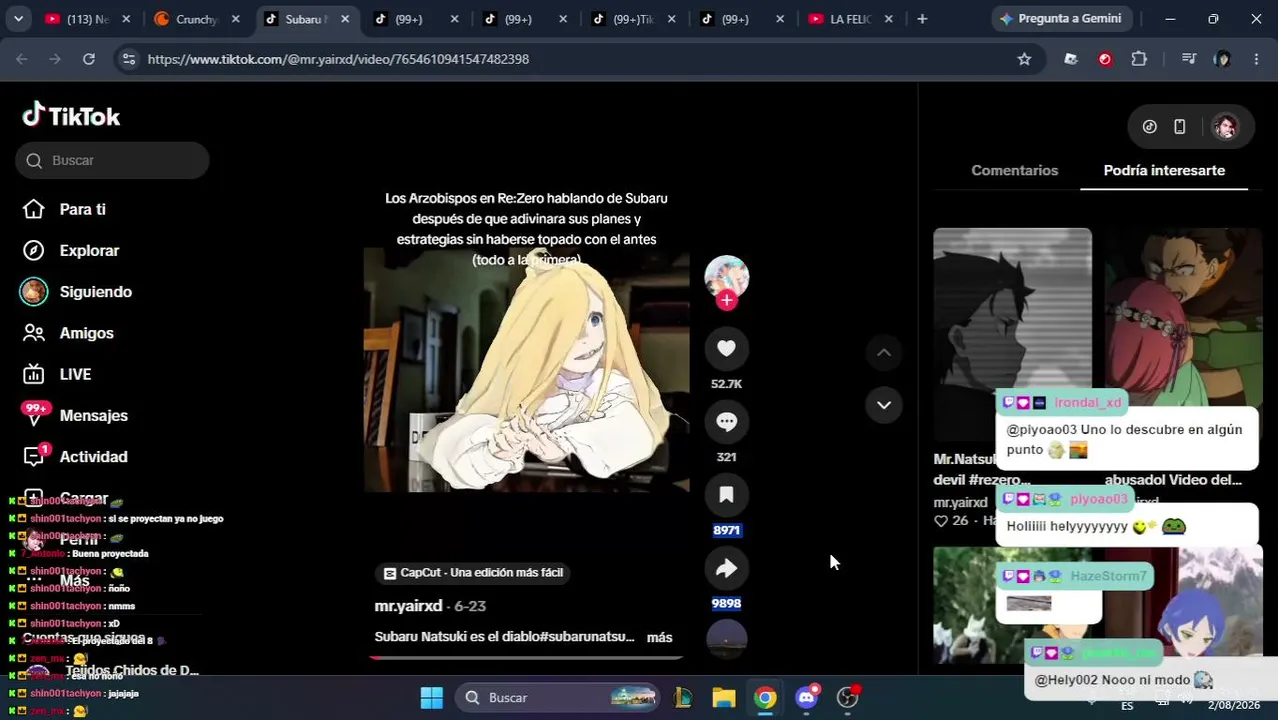View site information icon in address bar

pyautogui.click(x=128, y=59)
